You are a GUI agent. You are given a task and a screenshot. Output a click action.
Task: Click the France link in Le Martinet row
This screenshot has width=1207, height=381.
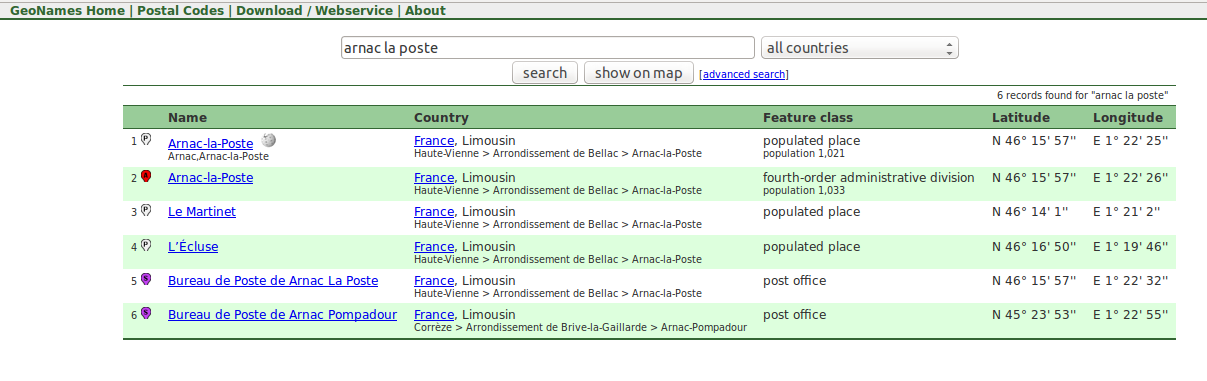[x=434, y=212]
